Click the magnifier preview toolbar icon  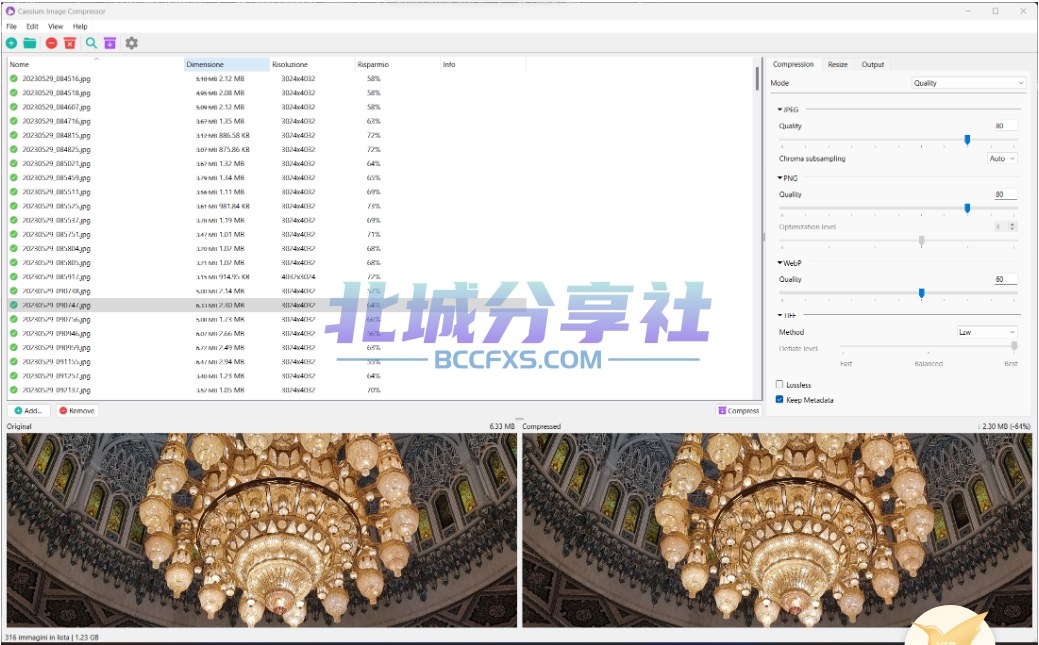(x=91, y=43)
